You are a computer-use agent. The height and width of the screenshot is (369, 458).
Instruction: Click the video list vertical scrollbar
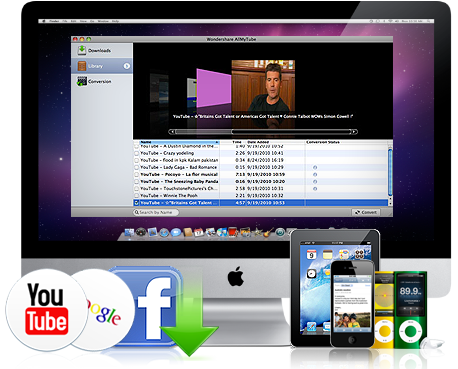390,172
